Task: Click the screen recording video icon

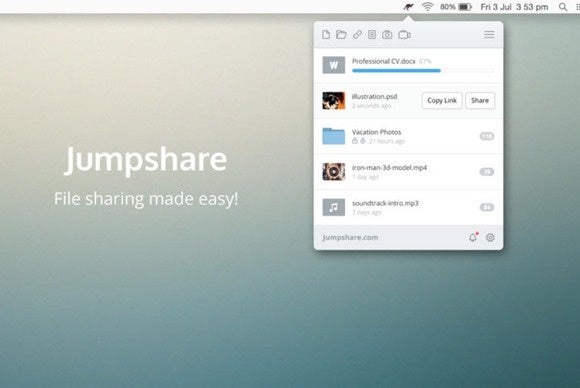Action: click(404, 34)
